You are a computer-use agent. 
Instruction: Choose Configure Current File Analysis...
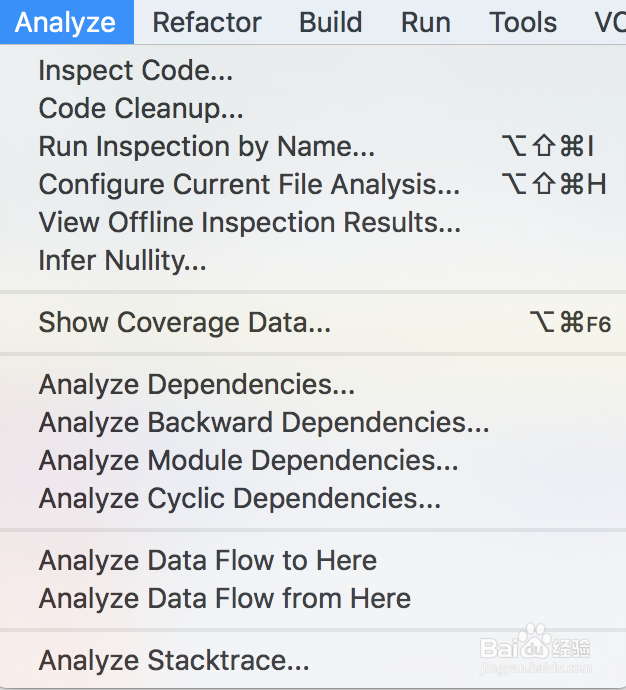click(x=249, y=184)
